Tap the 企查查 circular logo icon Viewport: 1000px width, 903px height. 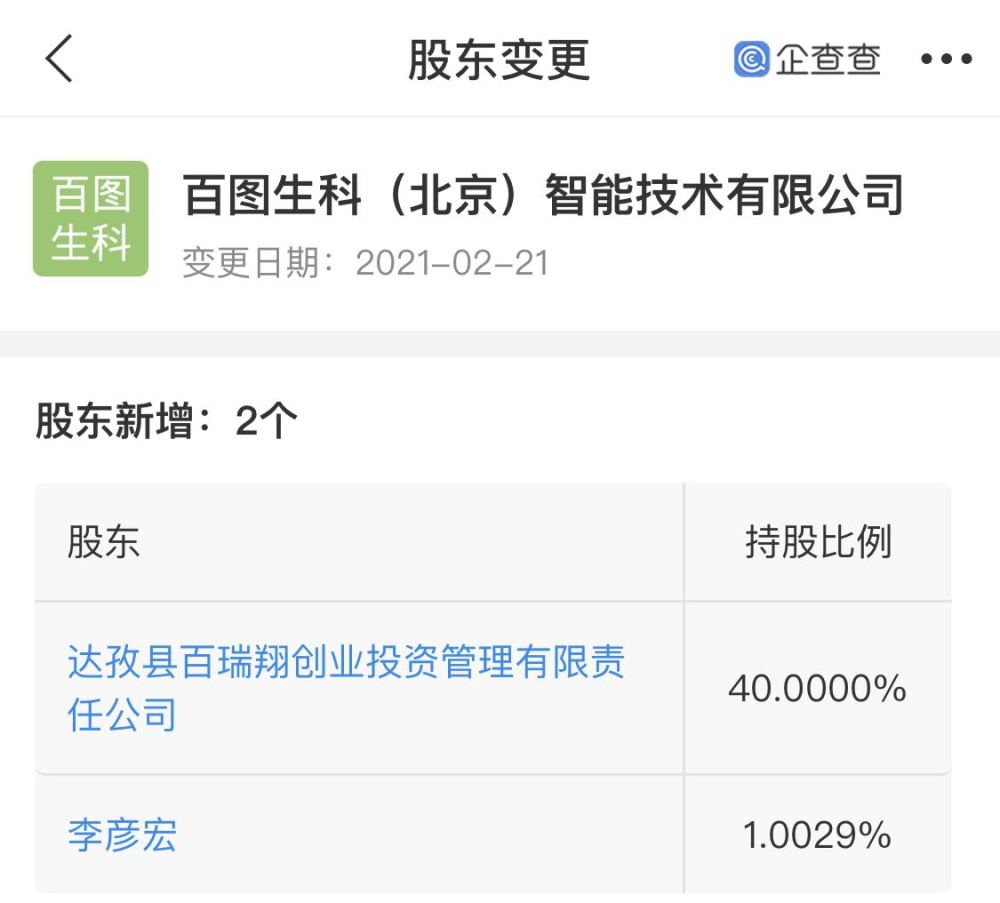click(x=751, y=59)
